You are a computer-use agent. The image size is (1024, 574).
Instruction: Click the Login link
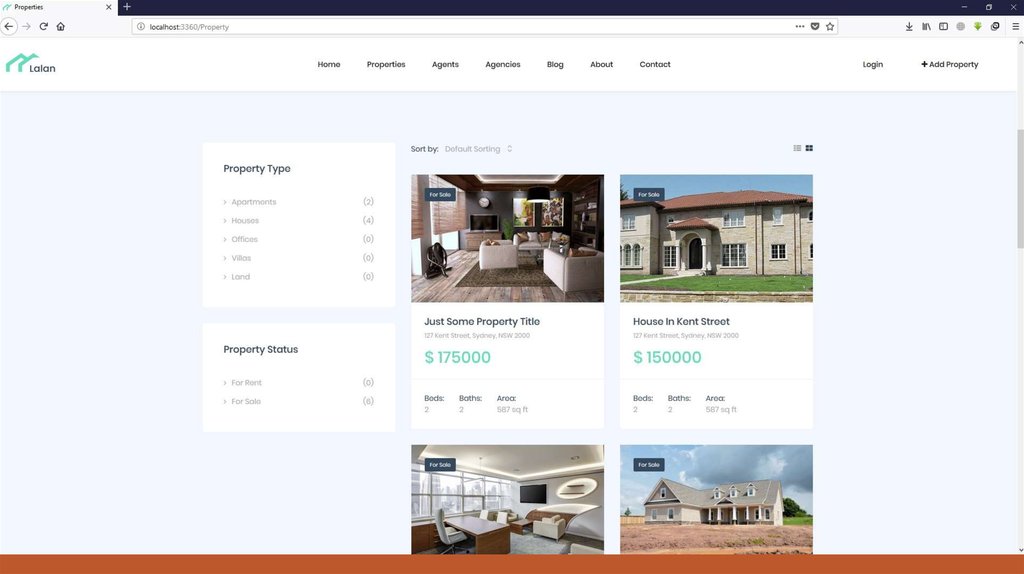click(872, 65)
